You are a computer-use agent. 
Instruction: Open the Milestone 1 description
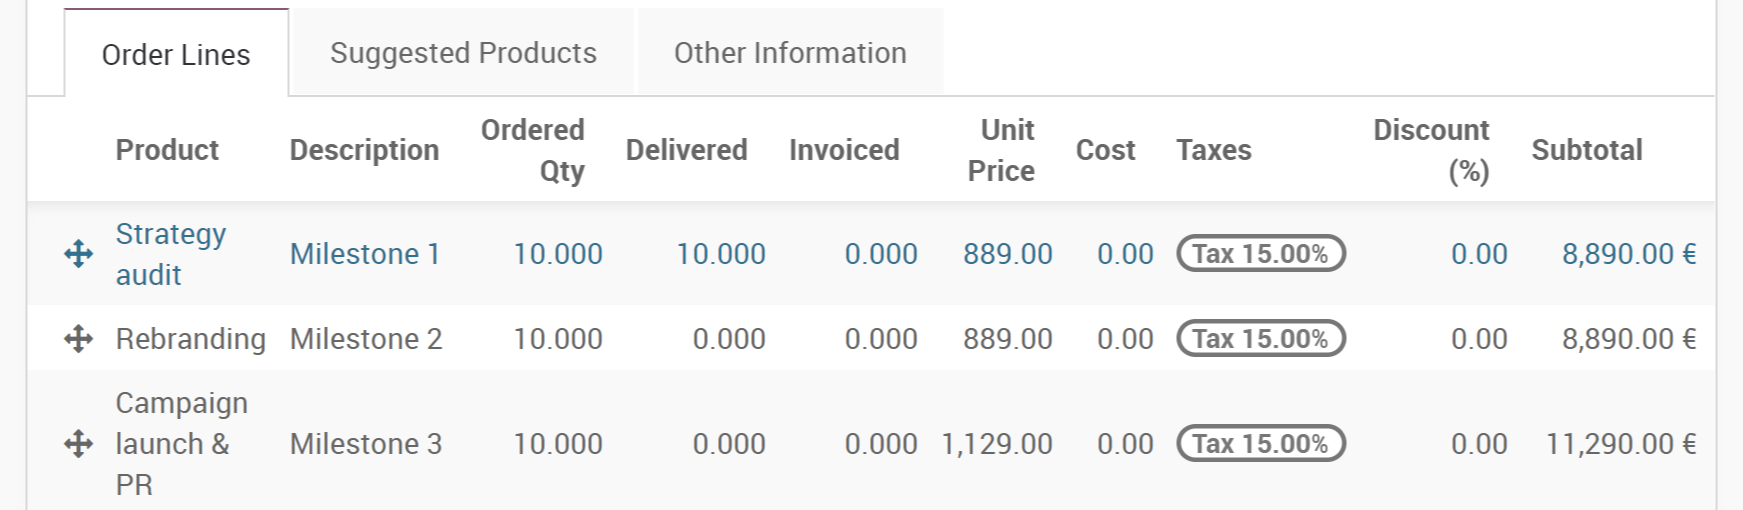[365, 254]
